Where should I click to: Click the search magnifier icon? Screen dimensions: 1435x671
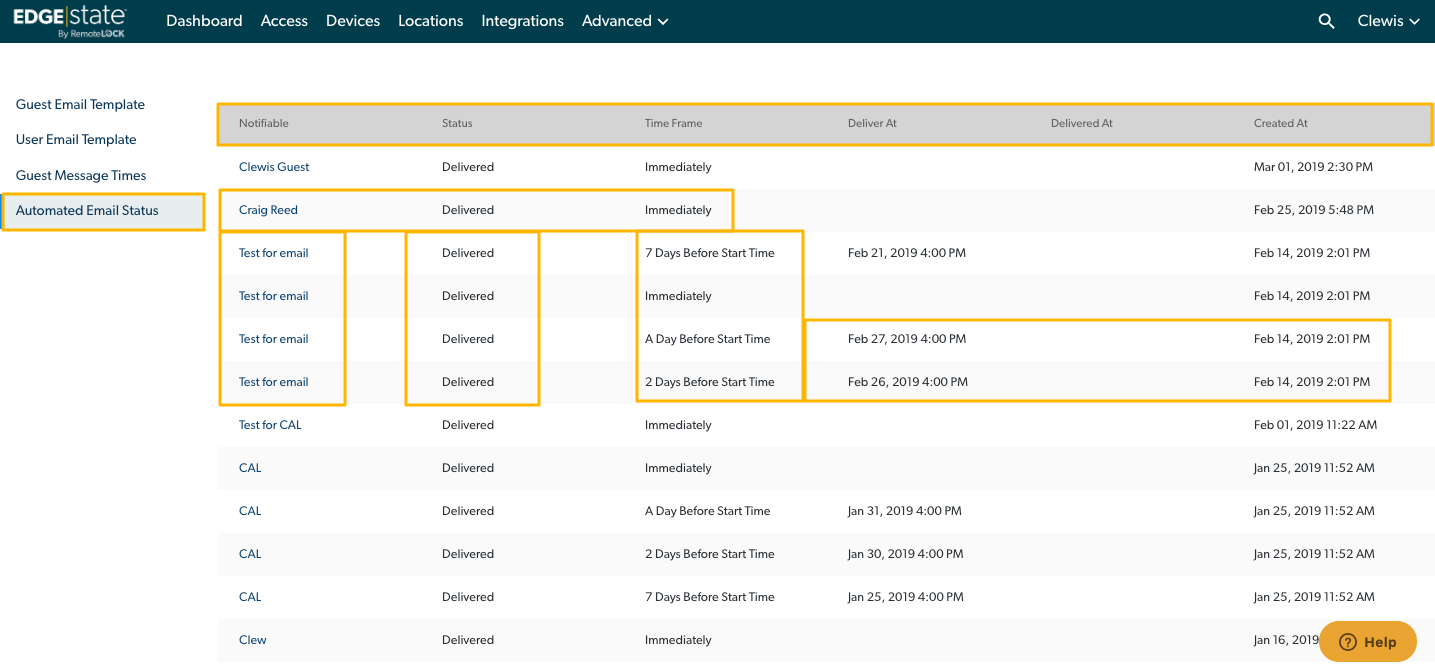[x=1326, y=21]
